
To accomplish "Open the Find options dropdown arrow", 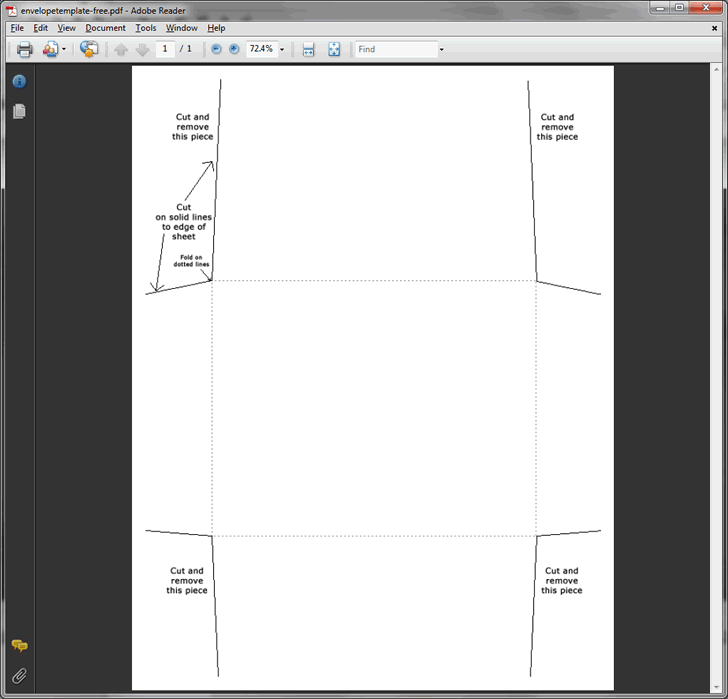I will [442, 49].
